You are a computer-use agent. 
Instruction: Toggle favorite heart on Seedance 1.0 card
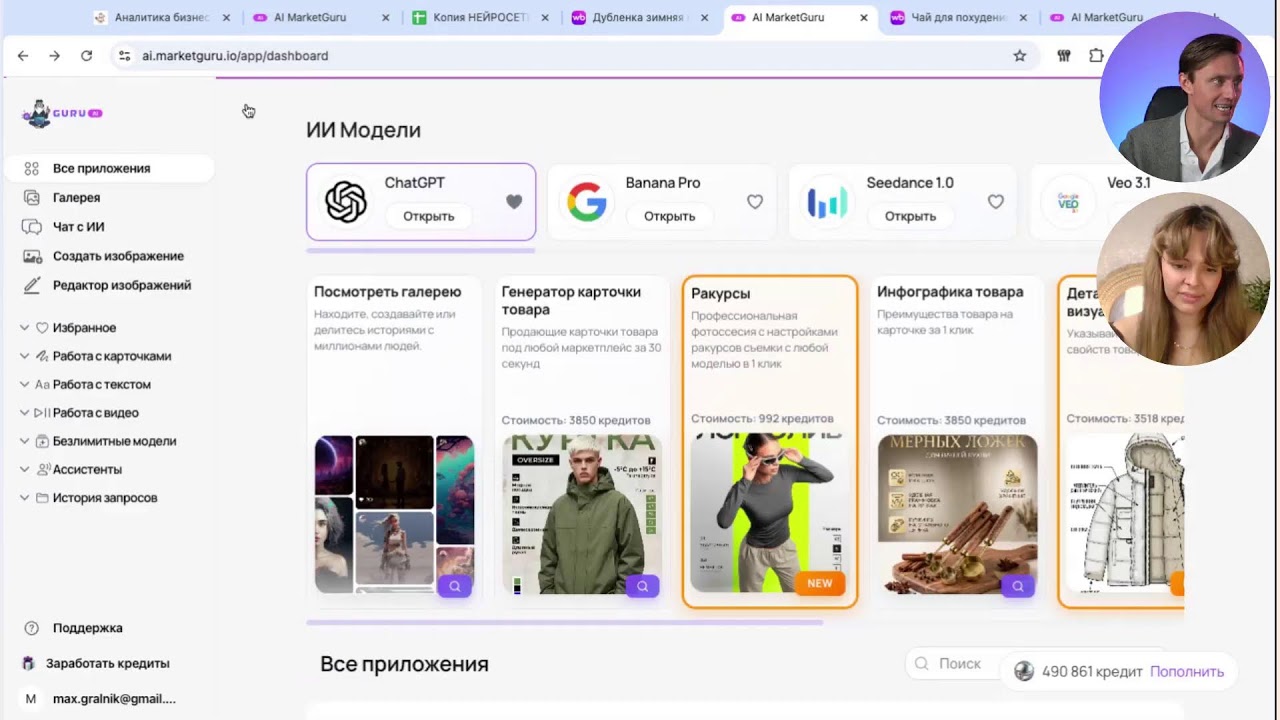pyautogui.click(x=996, y=202)
